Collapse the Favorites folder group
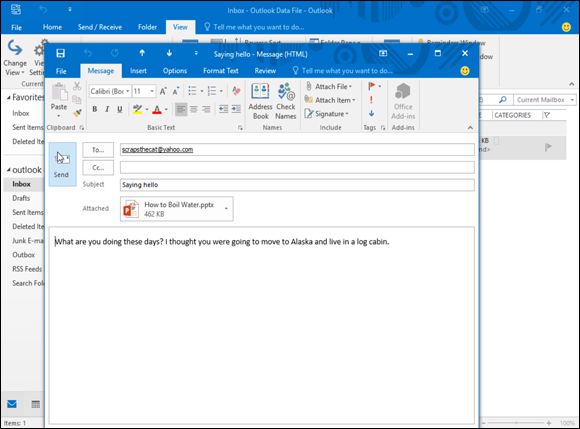The image size is (580, 429). 9,98
